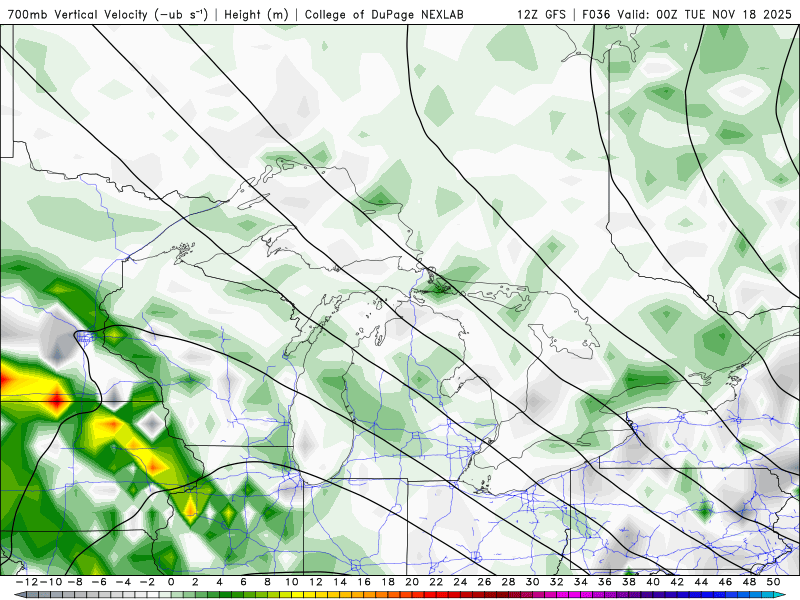Click the "F036" forecast hour label
This screenshot has height=600, width=800.
pyautogui.click(x=596, y=14)
